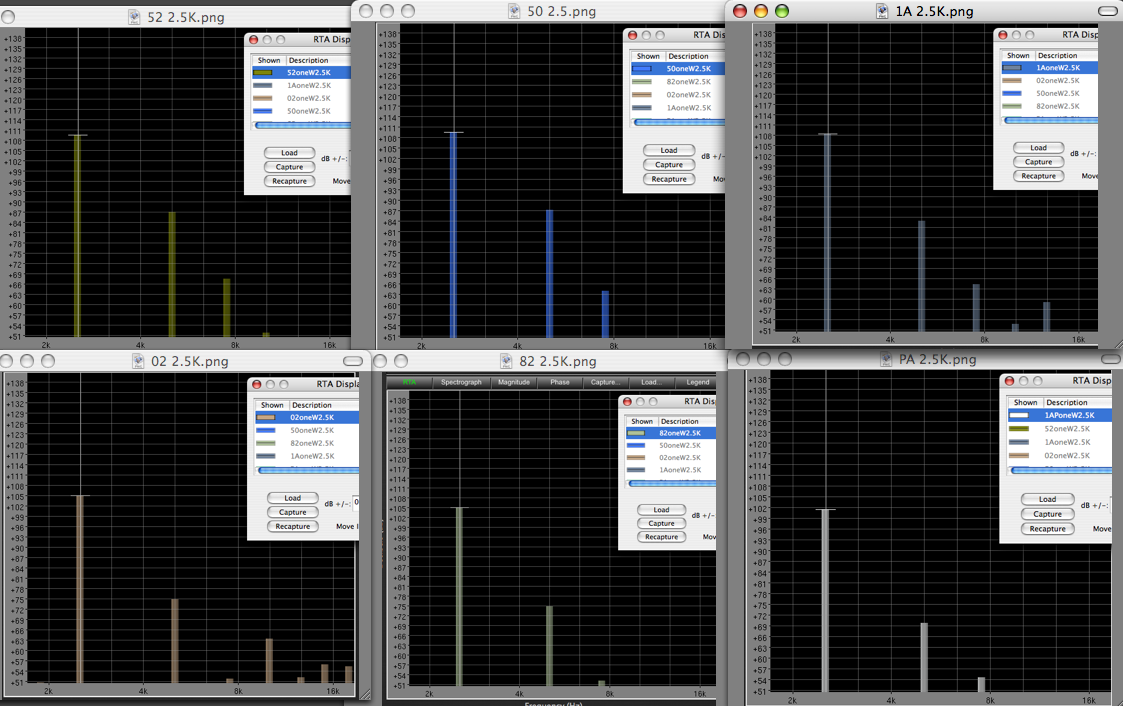
Task: Click white swatch beside 1APoneW2.5K in PA window
Action: click(1018, 415)
